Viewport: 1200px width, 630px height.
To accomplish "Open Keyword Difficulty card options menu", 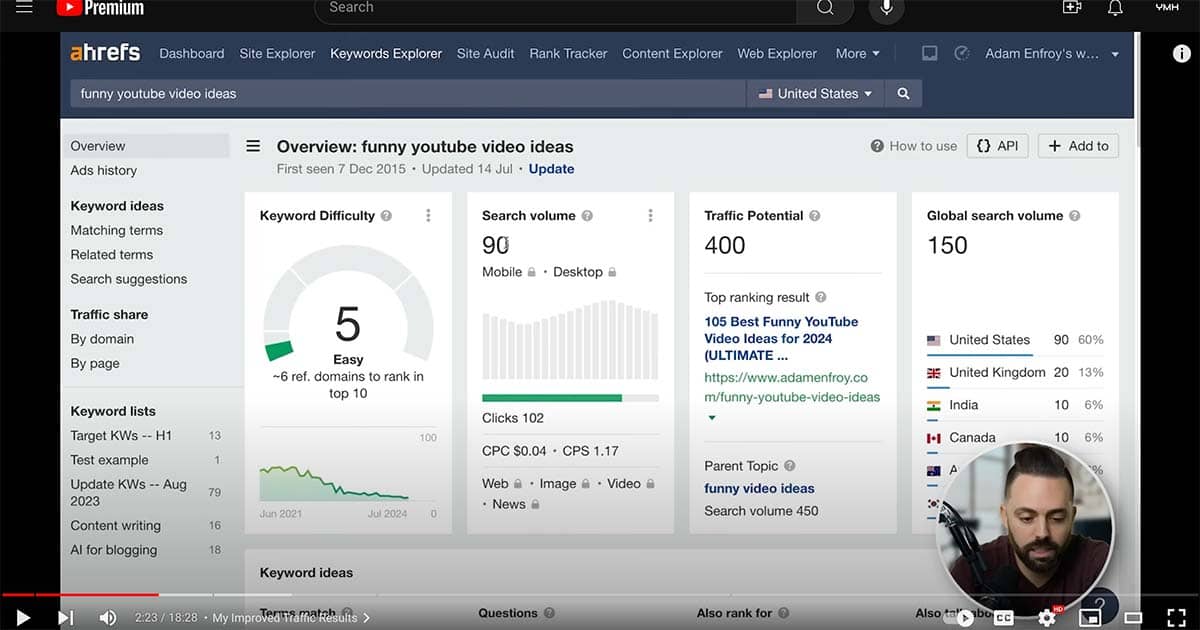I will (x=428, y=215).
